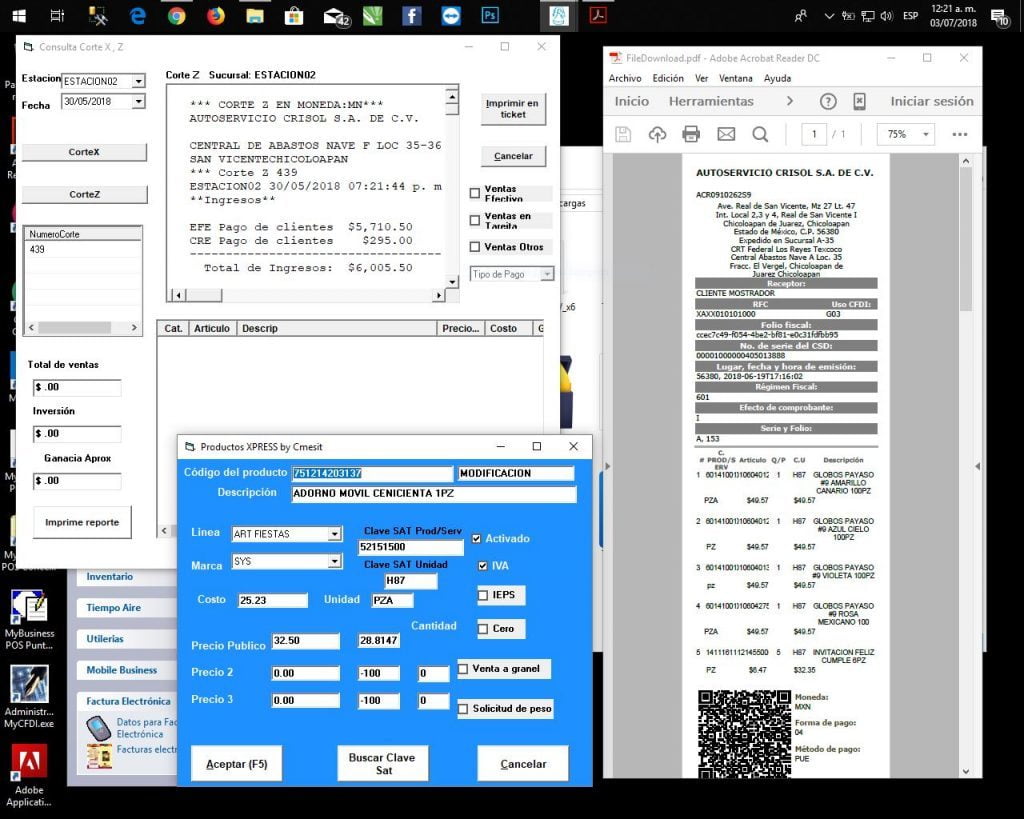
Task: Check the Ventas en Tarjeta checkbox
Action: [x=475, y=221]
